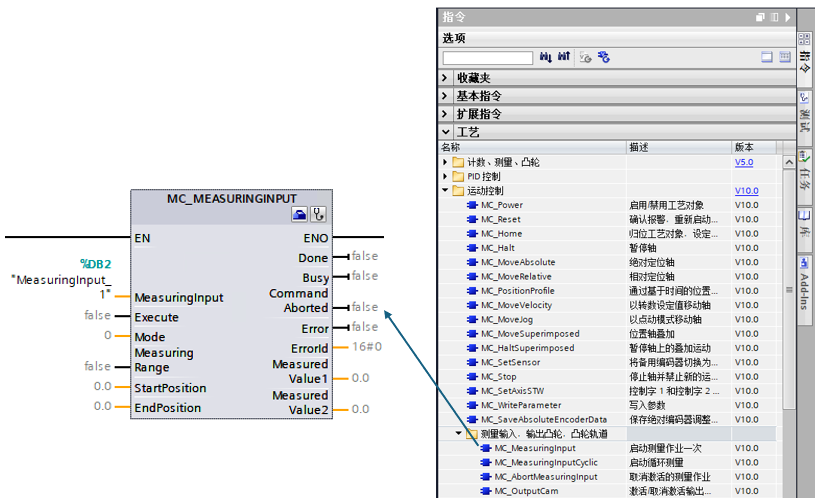Click the blue update instructions icon
This screenshot has height=498, width=816.
(x=604, y=57)
